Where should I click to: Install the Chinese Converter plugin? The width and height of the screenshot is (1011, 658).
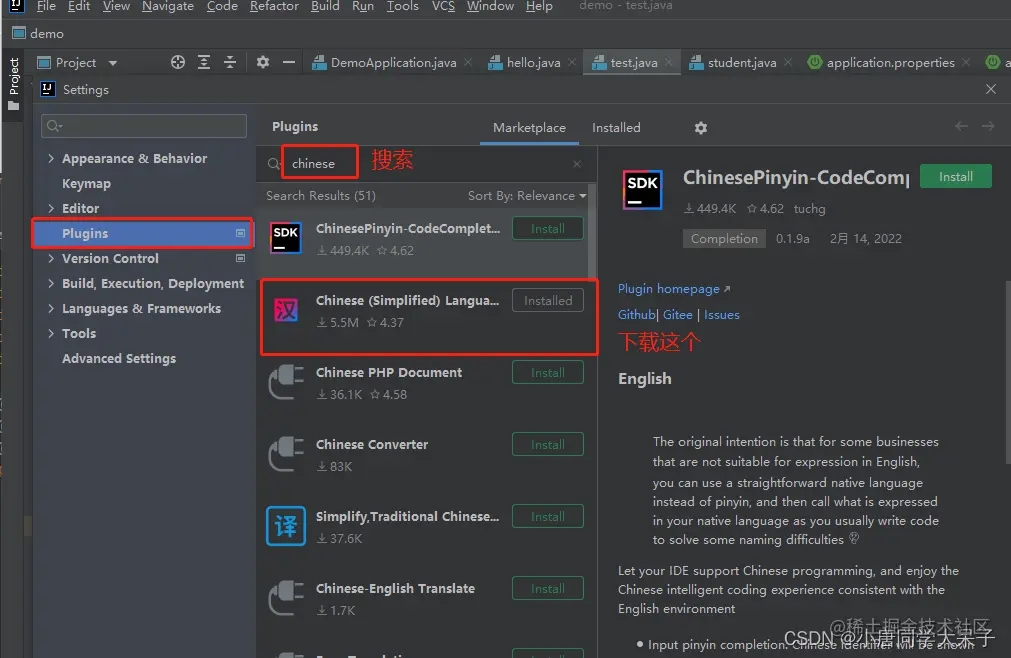pos(548,445)
